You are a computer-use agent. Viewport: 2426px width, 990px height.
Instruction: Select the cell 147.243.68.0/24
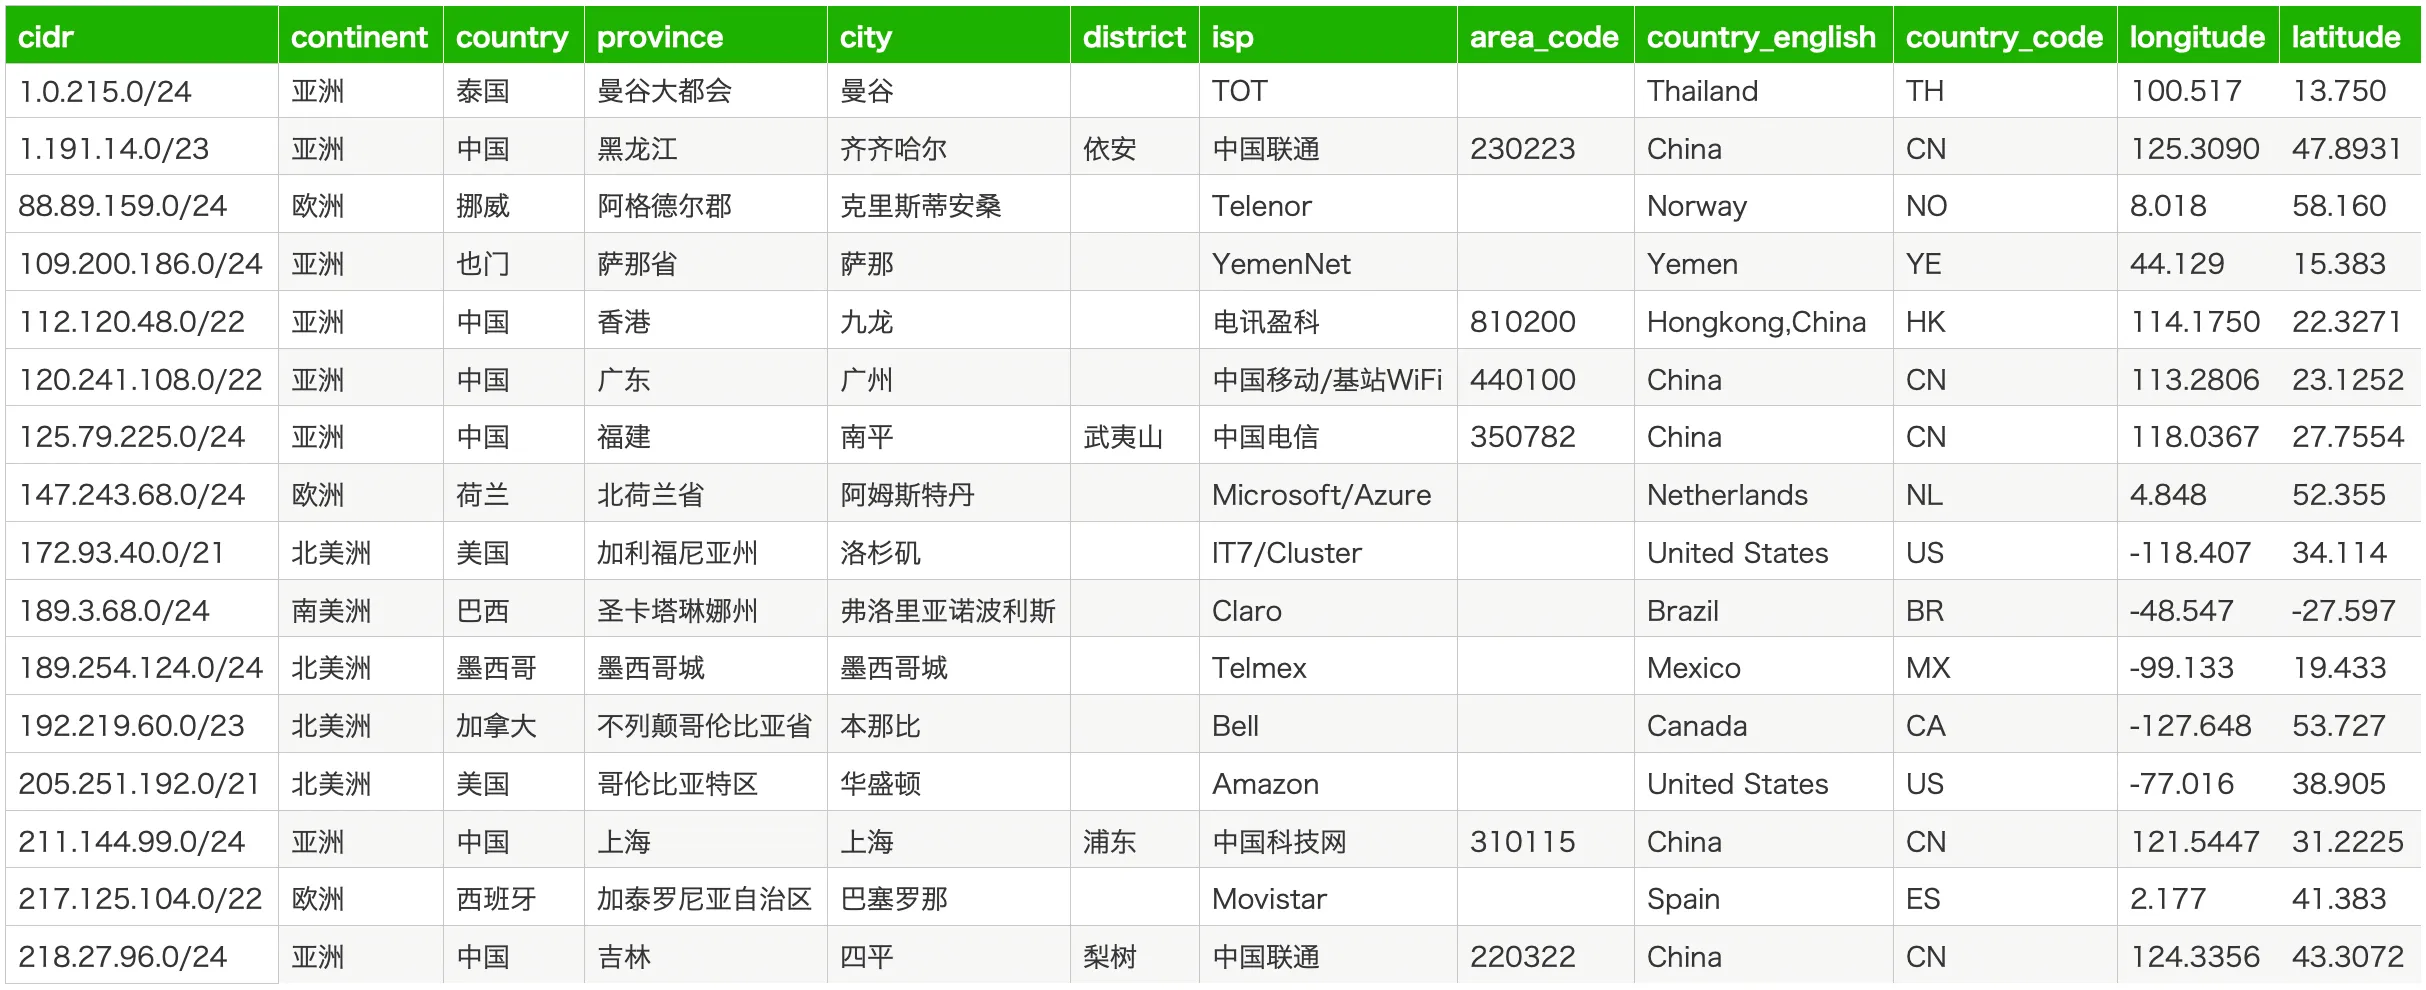pyautogui.click(x=142, y=494)
